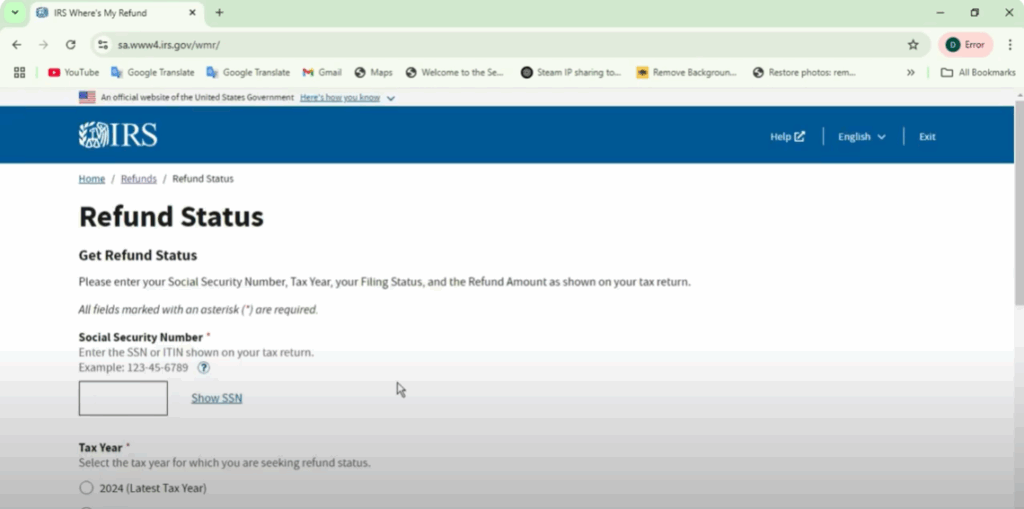Open the Remove Background bookmark
The image size is (1024, 509).
(687, 73)
